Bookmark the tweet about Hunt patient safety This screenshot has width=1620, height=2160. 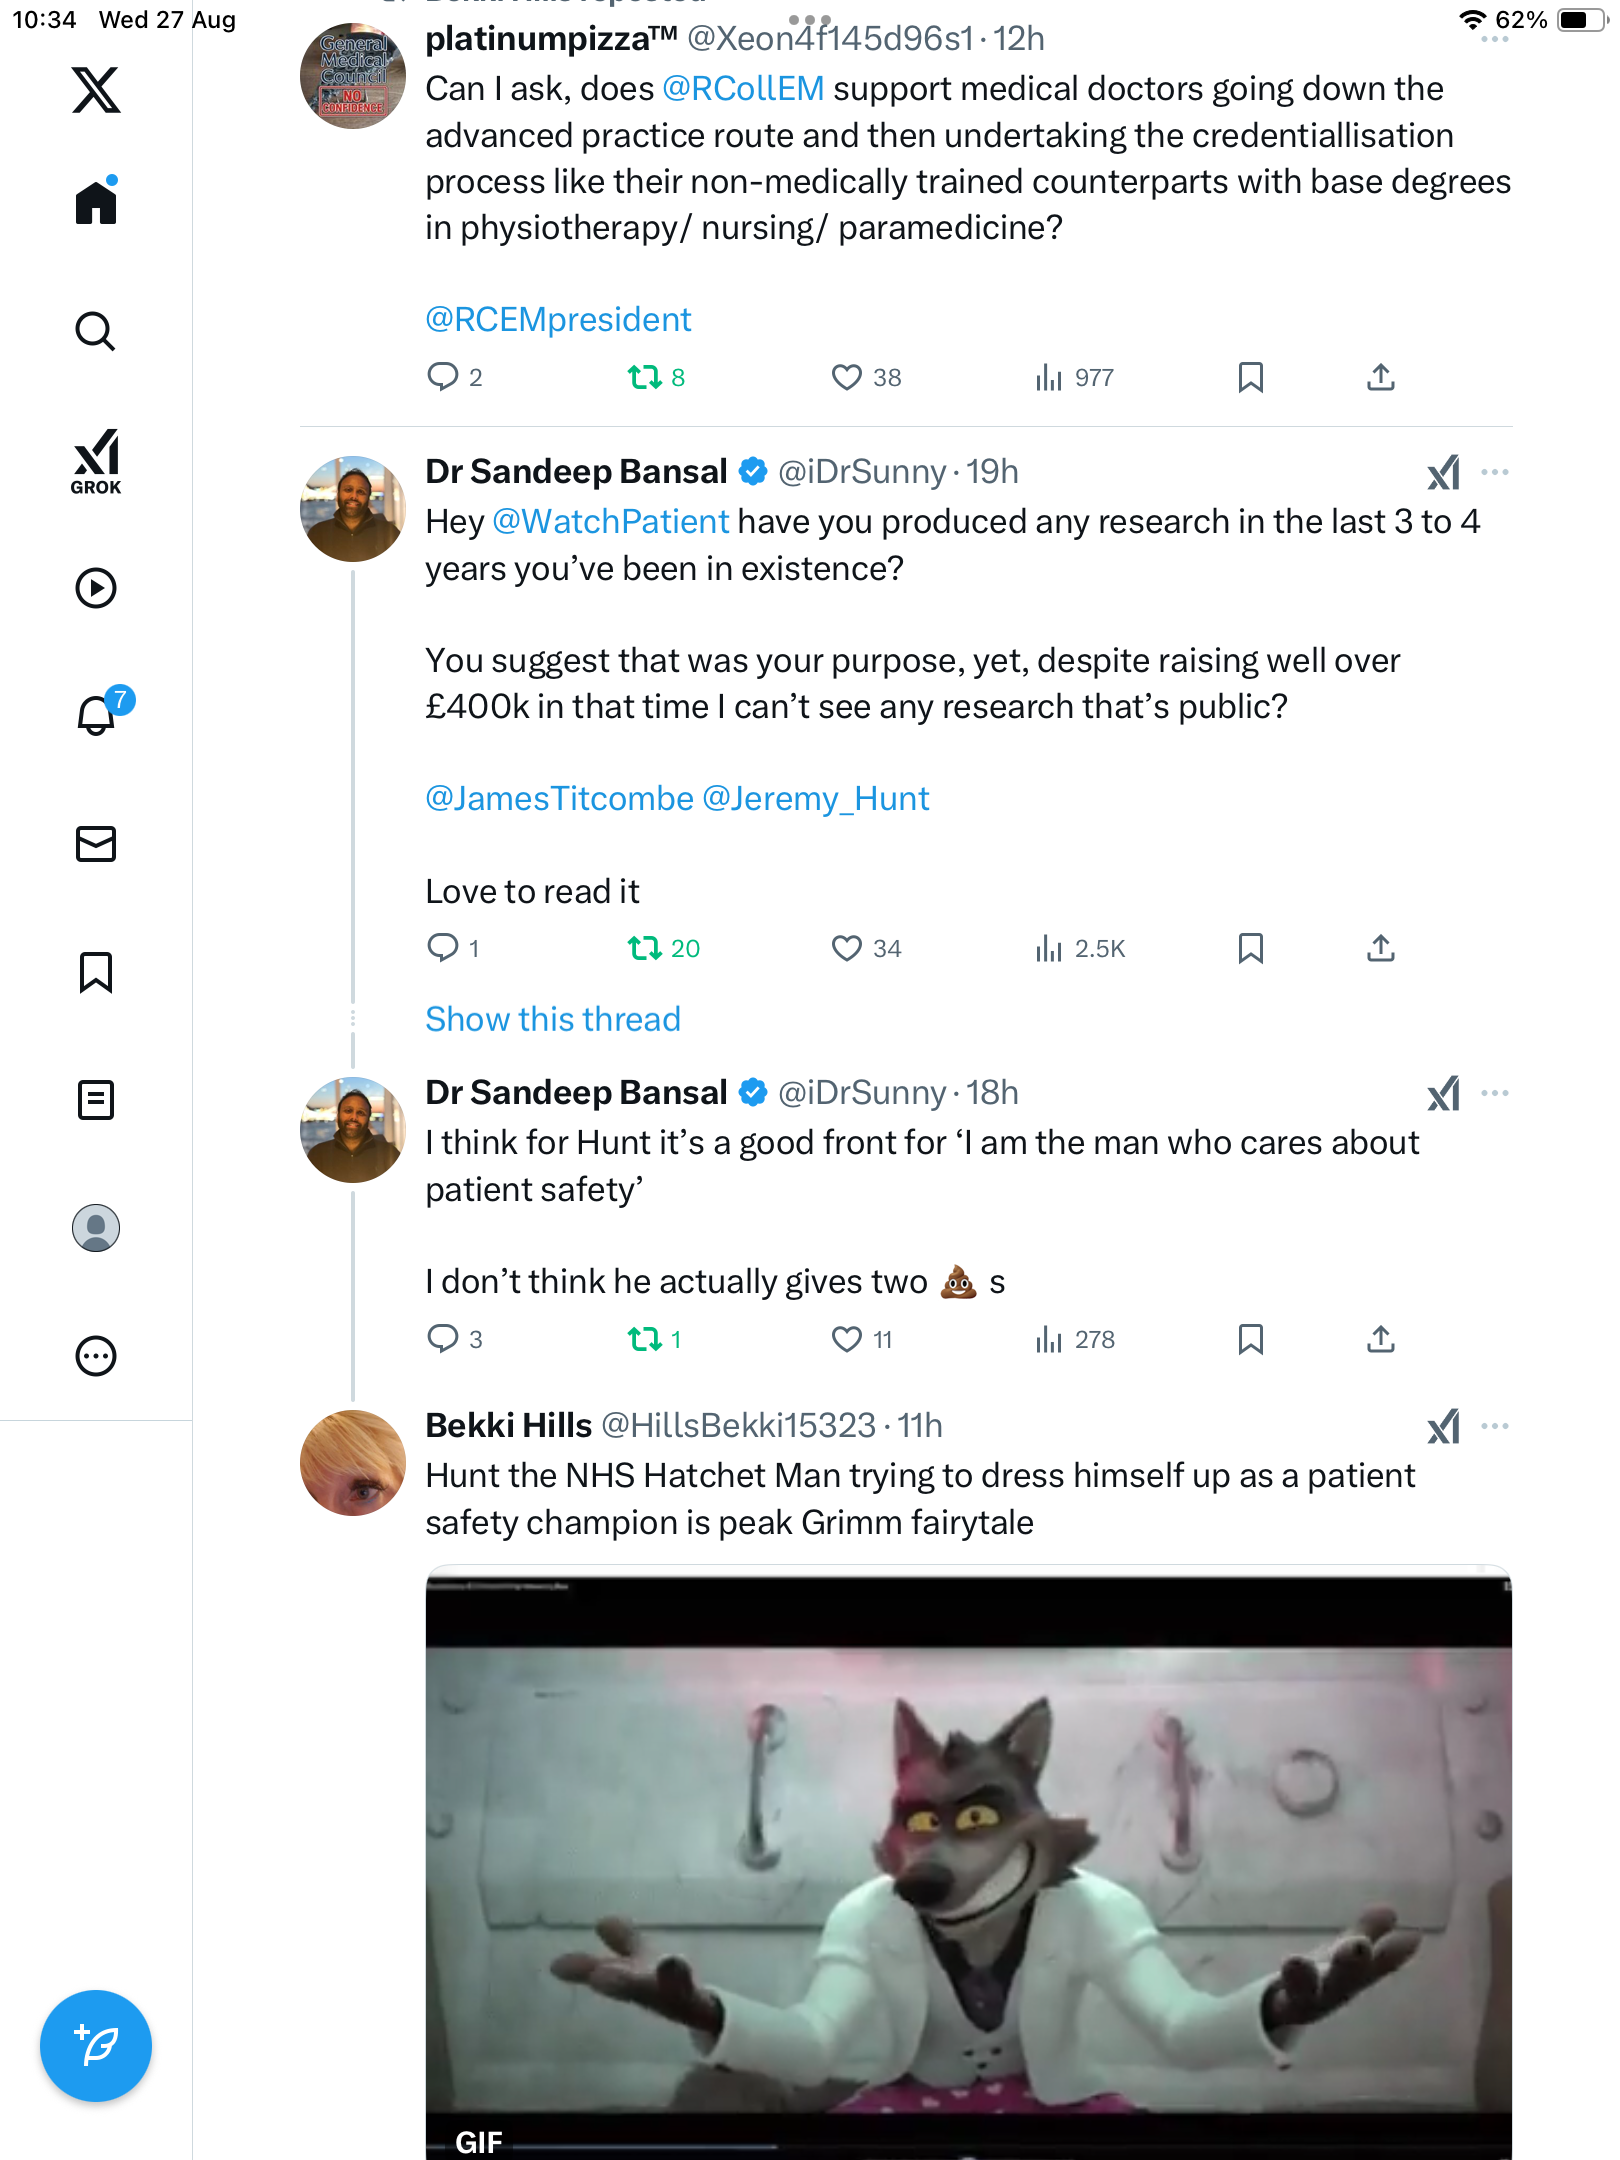1250,1339
